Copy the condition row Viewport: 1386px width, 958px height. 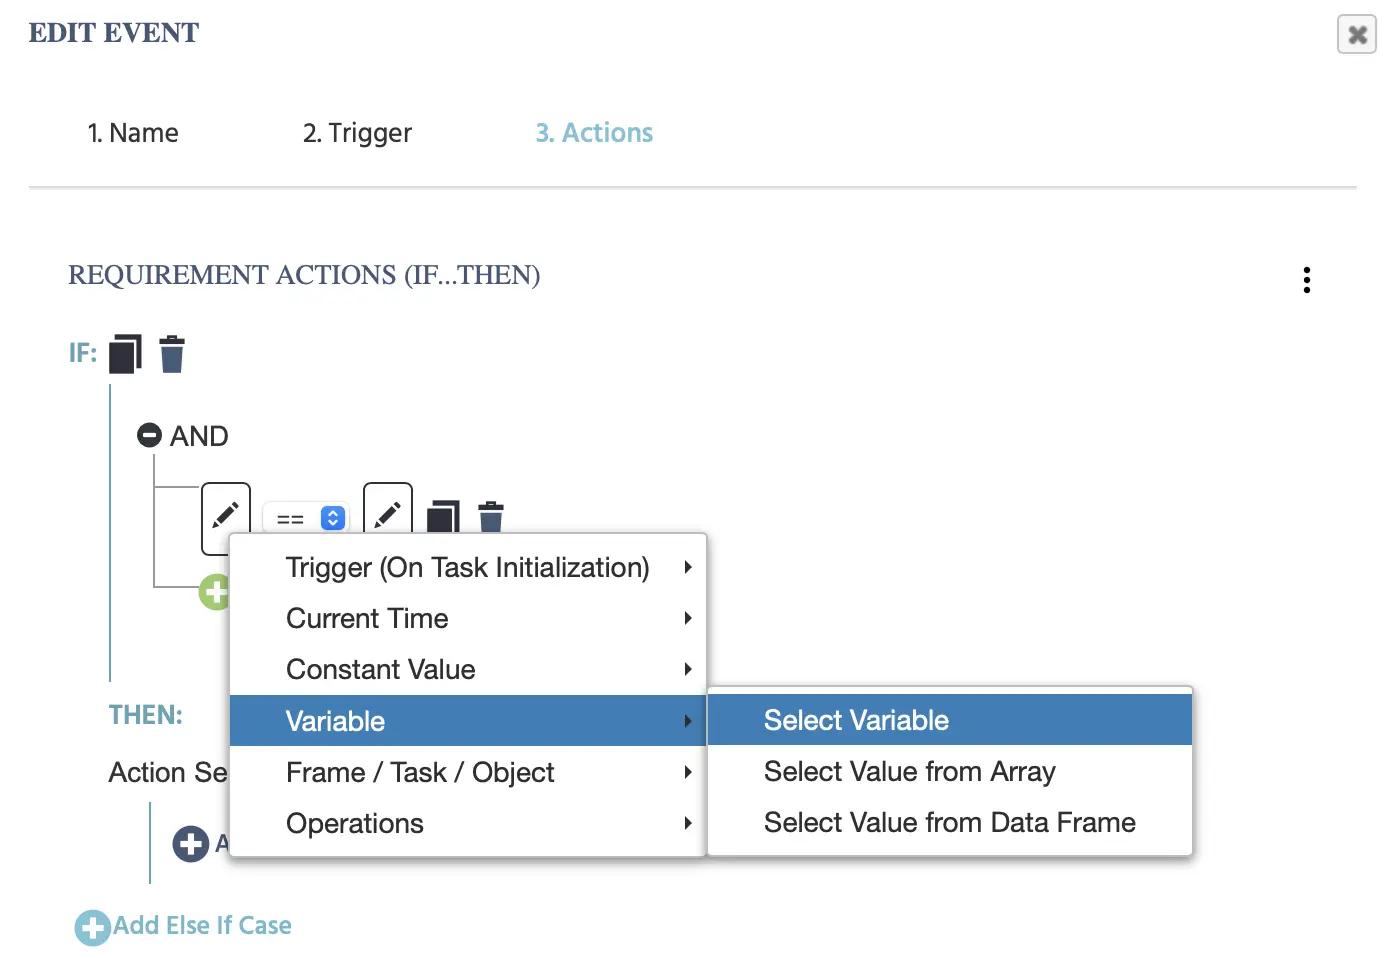(x=443, y=517)
